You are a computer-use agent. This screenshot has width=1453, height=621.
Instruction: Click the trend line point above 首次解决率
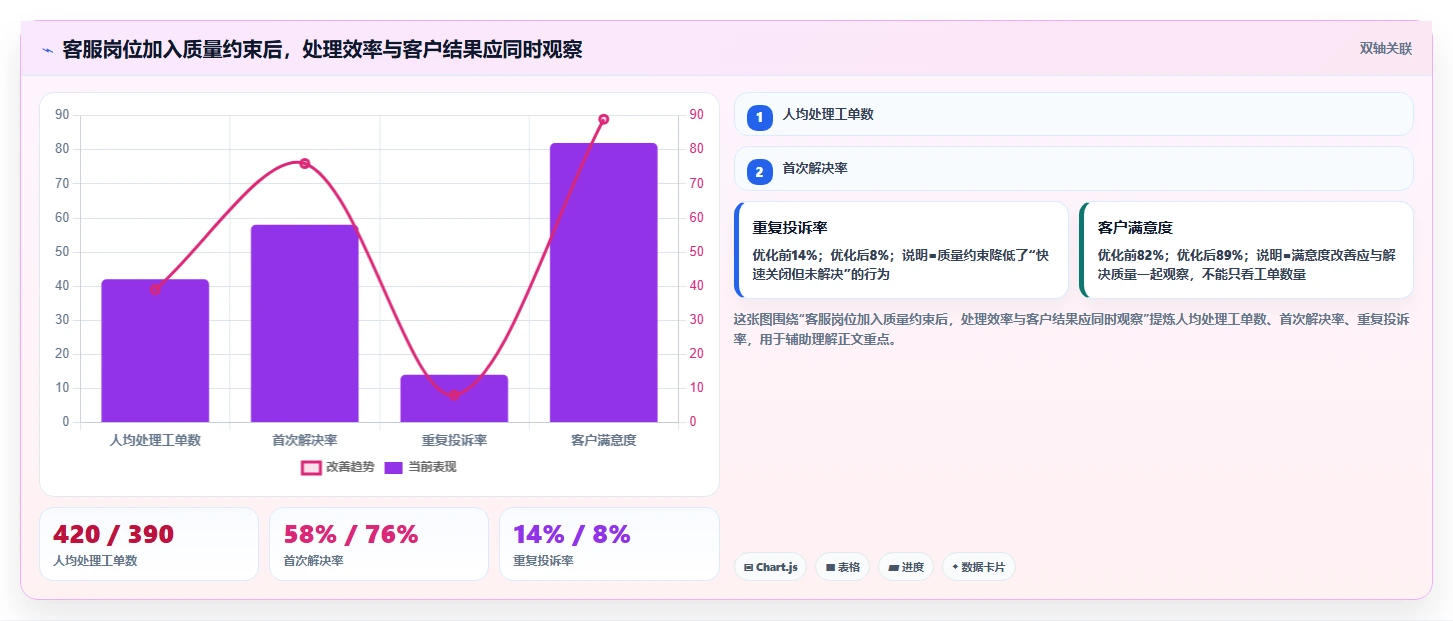click(304, 163)
